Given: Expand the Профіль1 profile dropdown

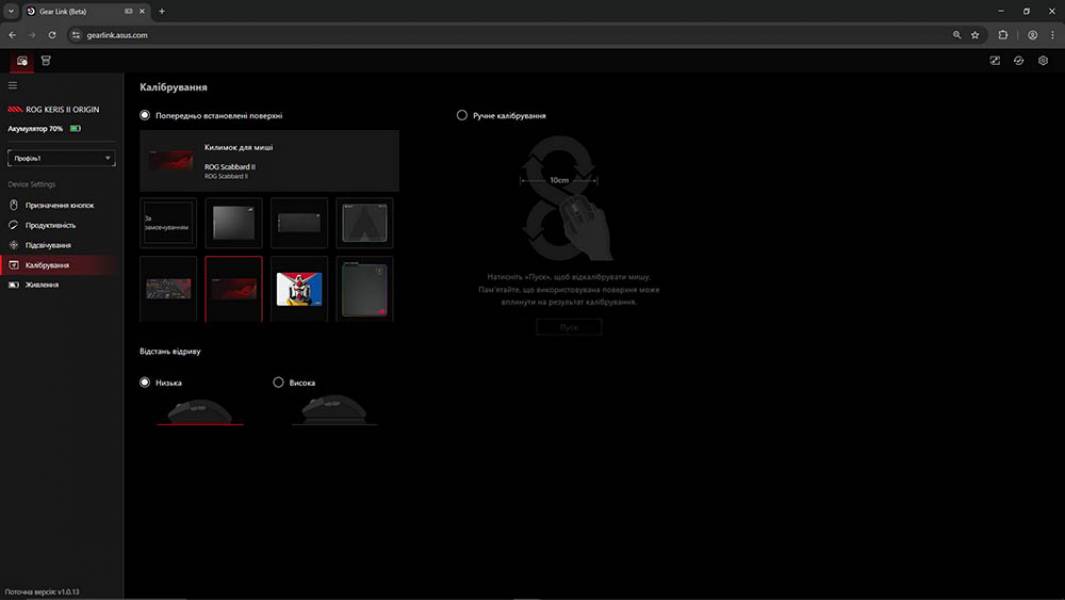Looking at the screenshot, I should 61,158.
